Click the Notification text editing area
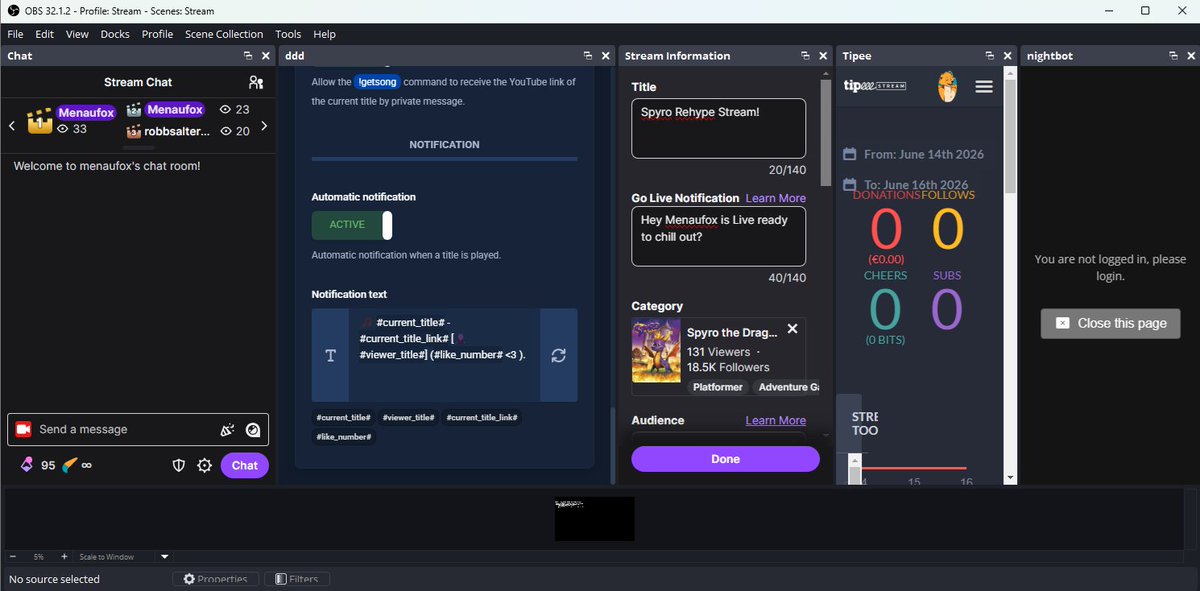1200x591 pixels. pos(444,355)
